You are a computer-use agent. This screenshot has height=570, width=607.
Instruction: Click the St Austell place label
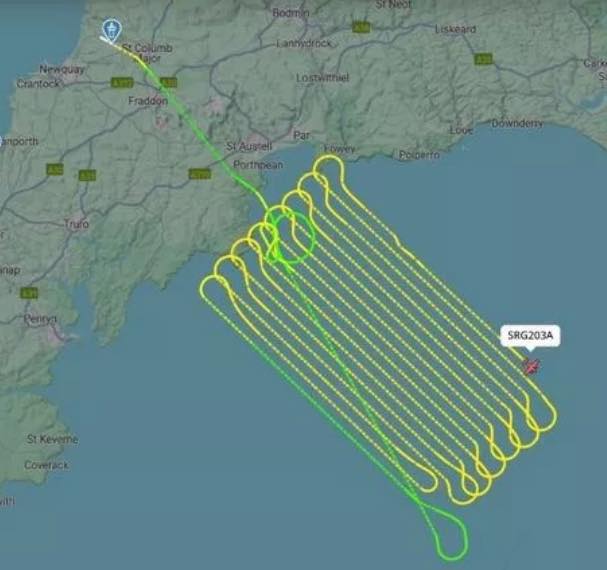pos(249,146)
